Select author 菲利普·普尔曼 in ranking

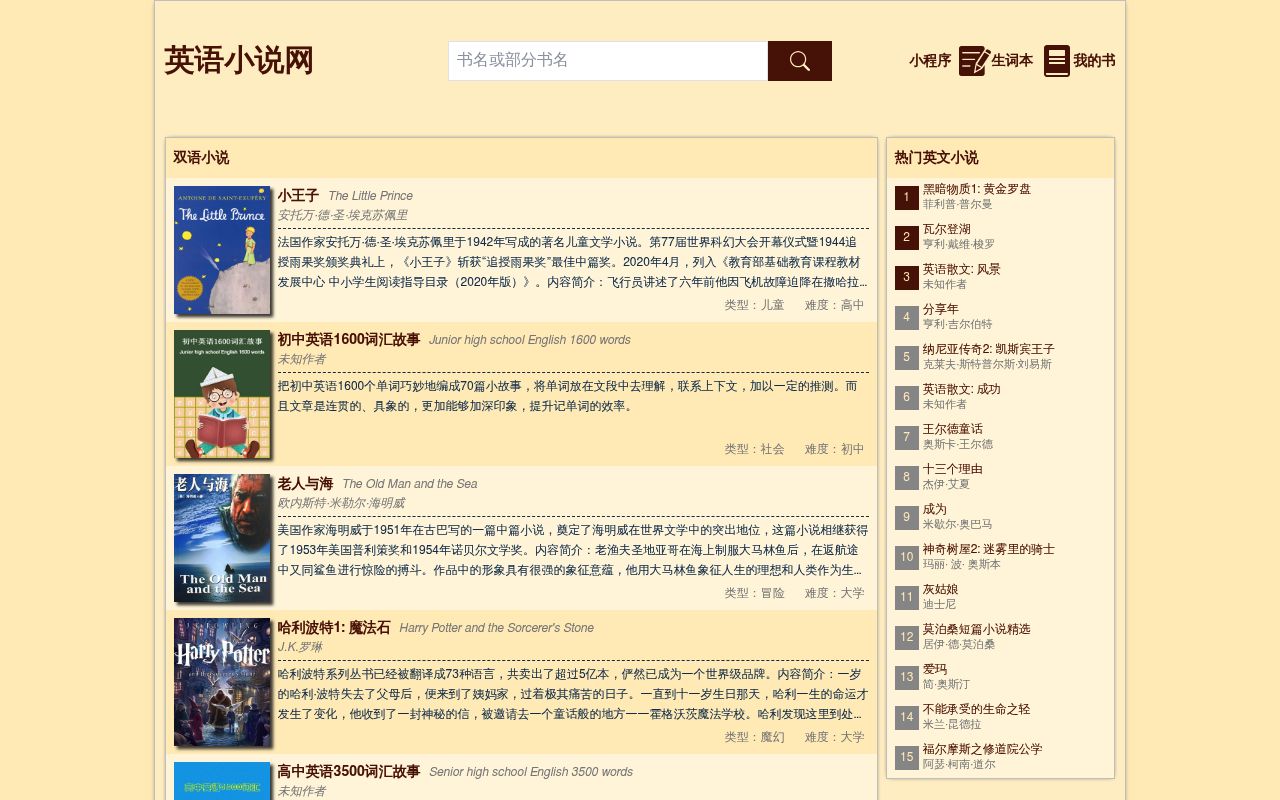point(958,204)
